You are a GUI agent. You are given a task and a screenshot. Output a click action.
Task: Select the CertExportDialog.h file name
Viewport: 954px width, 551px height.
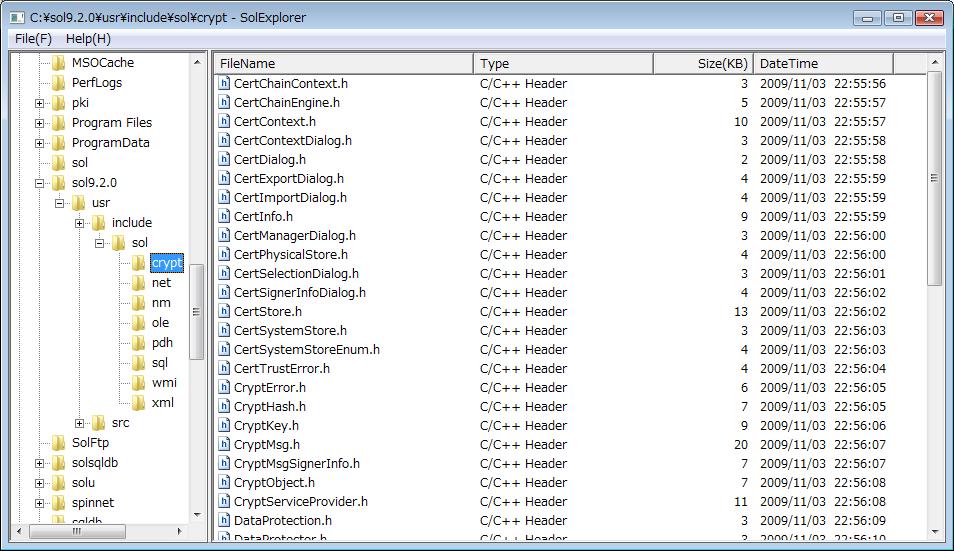288,179
